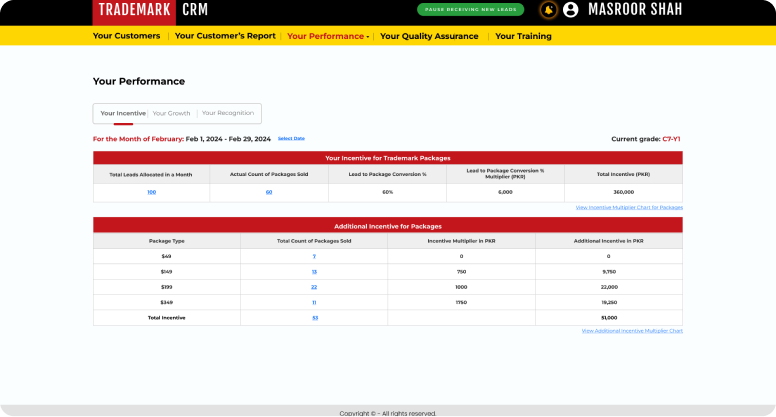Click the total packages sold count 53

pyautogui.click(x=314, y=317)
